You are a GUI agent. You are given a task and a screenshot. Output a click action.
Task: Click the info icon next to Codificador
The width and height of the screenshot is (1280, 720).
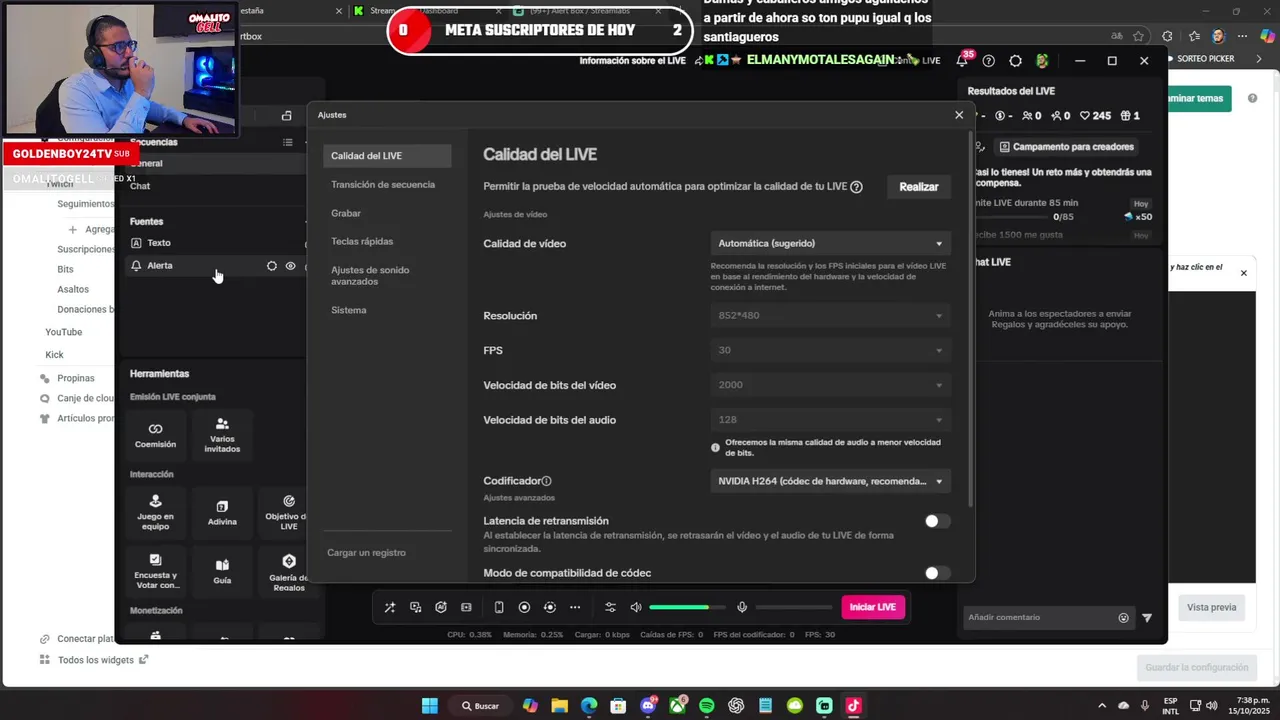pos(546,481)
